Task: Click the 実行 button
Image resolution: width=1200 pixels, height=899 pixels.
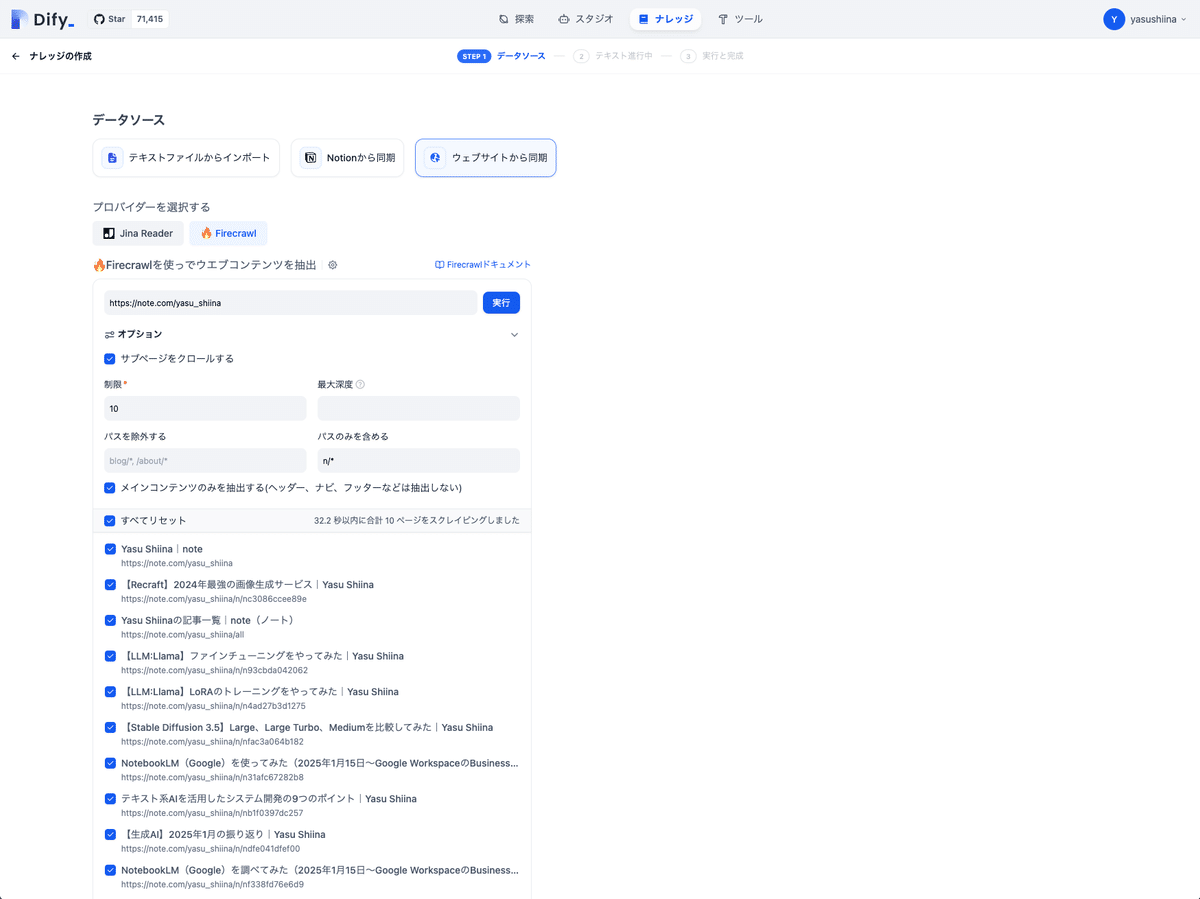Action: (501, 302)
